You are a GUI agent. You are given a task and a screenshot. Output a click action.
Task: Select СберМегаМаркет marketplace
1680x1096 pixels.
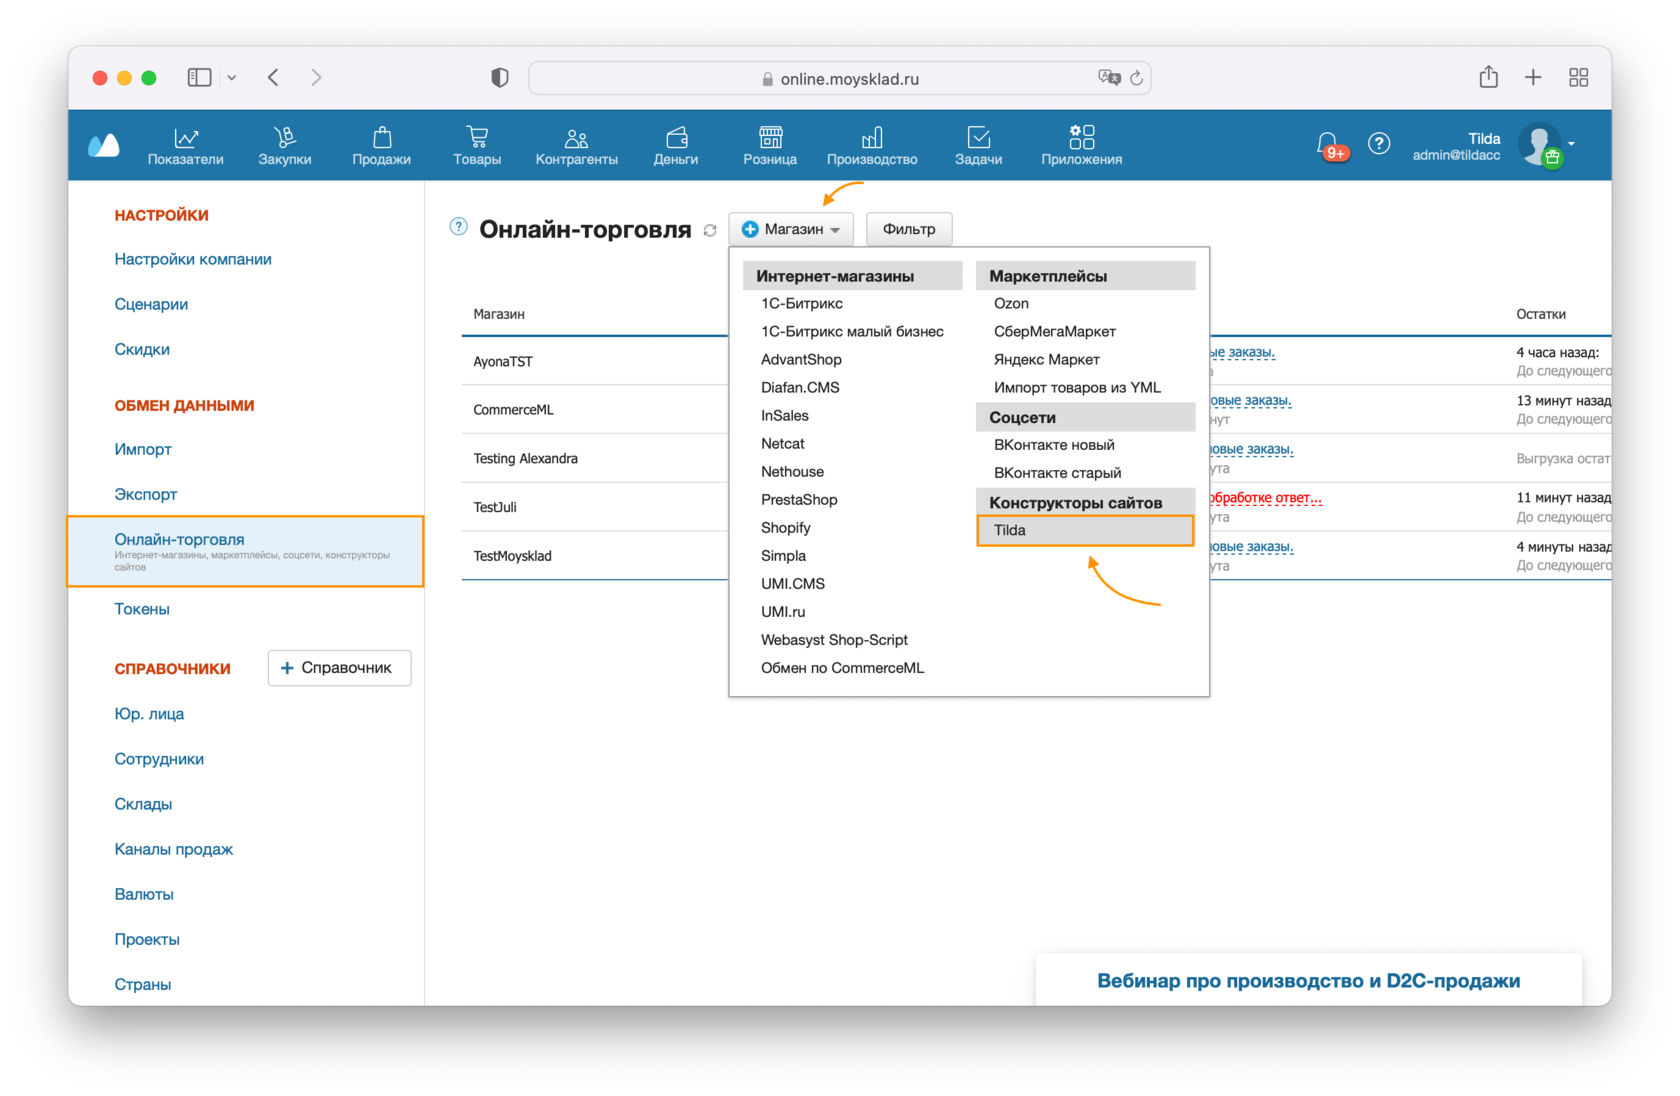(1054, 331)
